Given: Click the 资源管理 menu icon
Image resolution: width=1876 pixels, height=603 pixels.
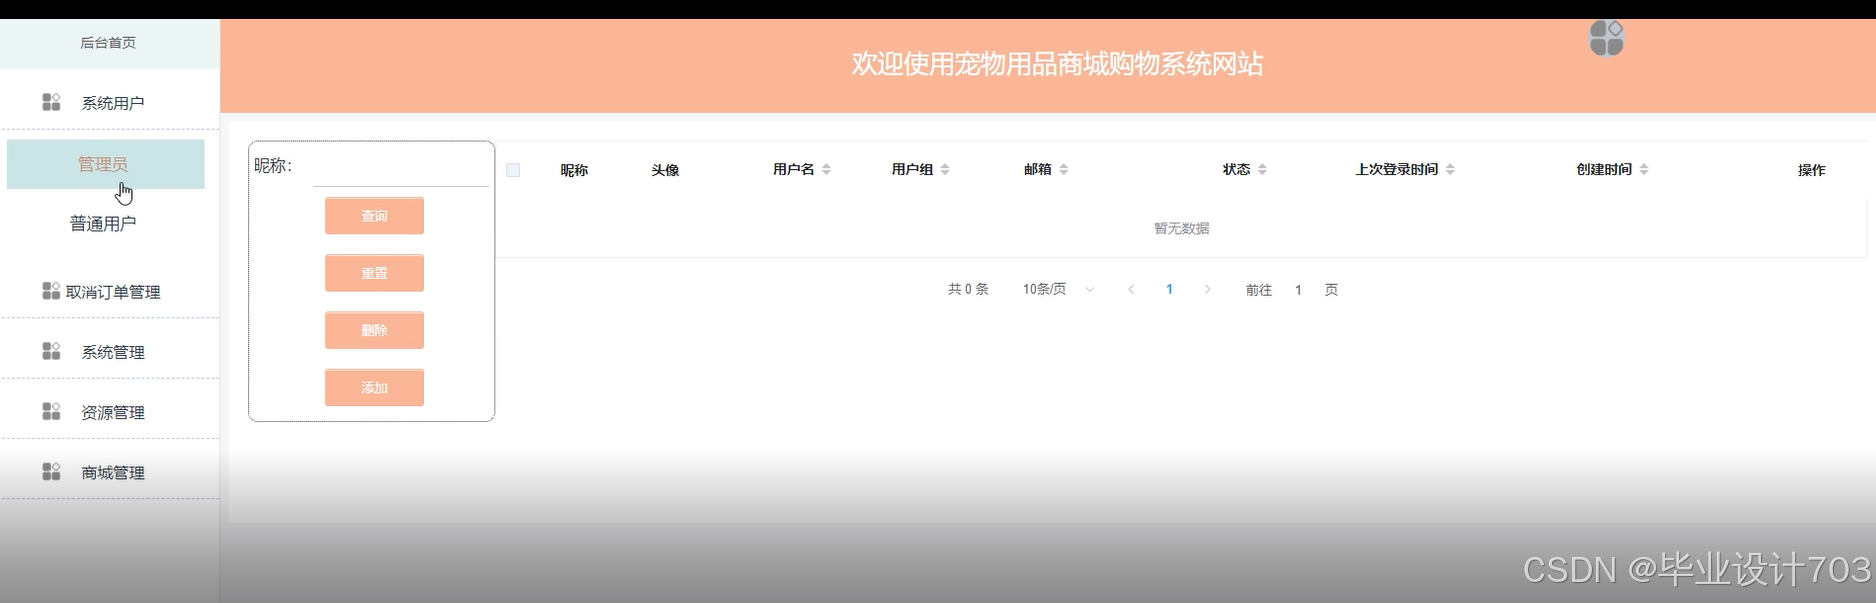Looking at the screenshot, I should pyautogui.click(x=51, y=412).
